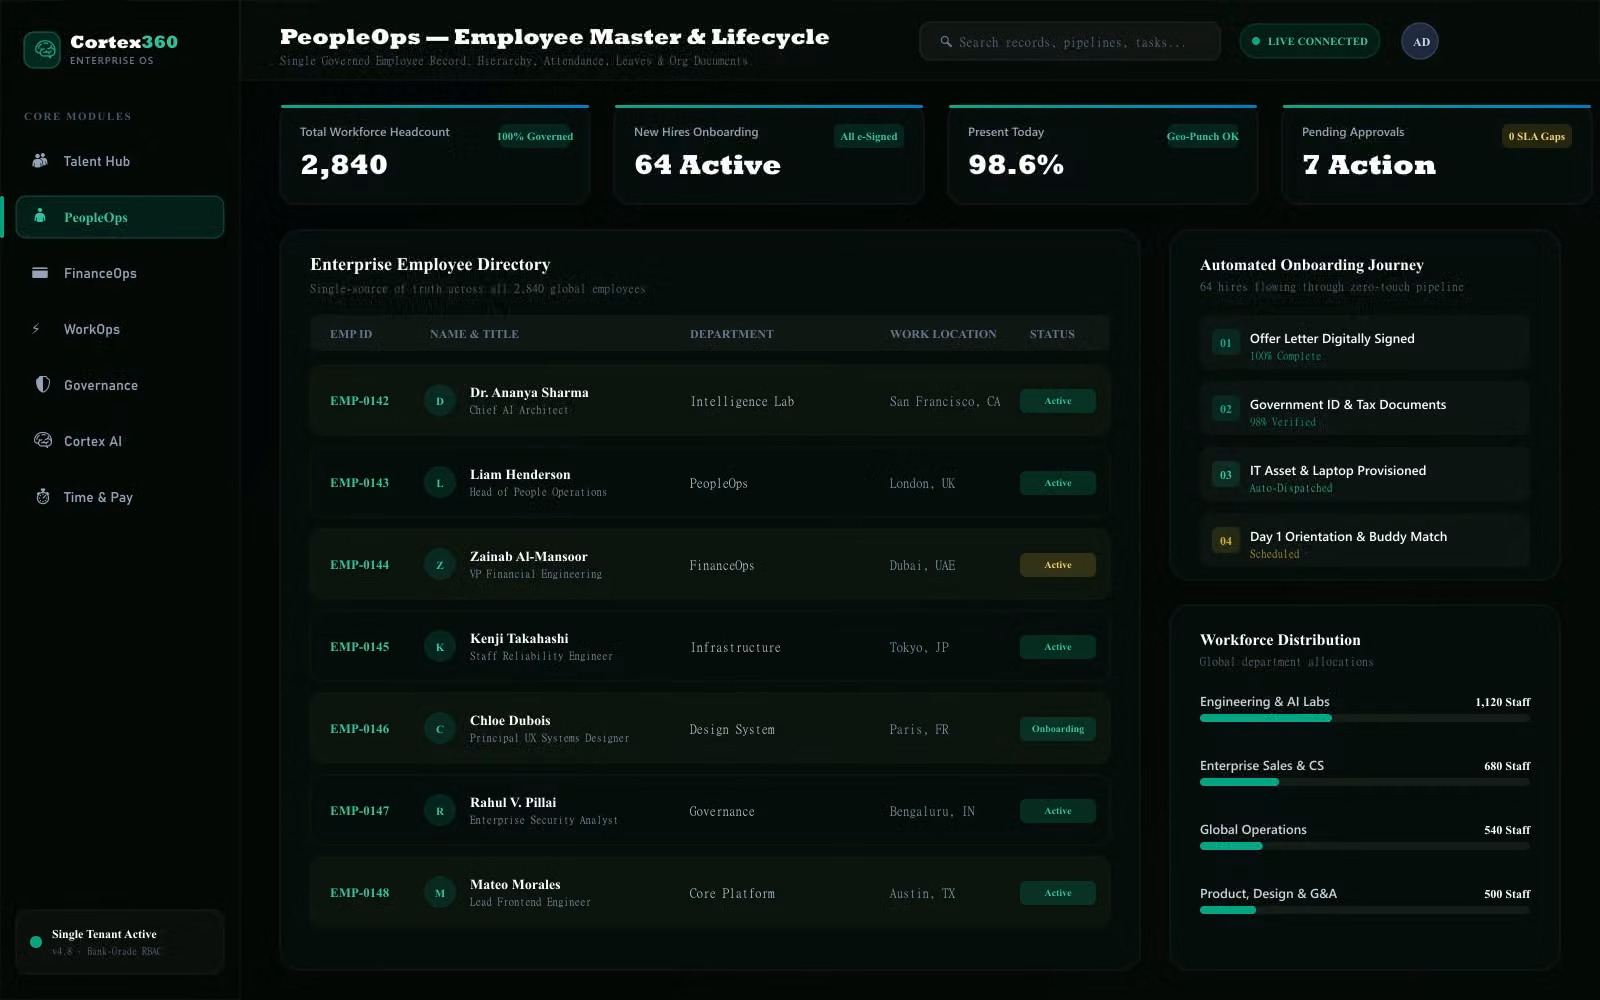The height and width of the screenshot is (1000, 1600).
Task: Click the Enterprise Sales & CS progress bar
Action: click(1365, 782)
